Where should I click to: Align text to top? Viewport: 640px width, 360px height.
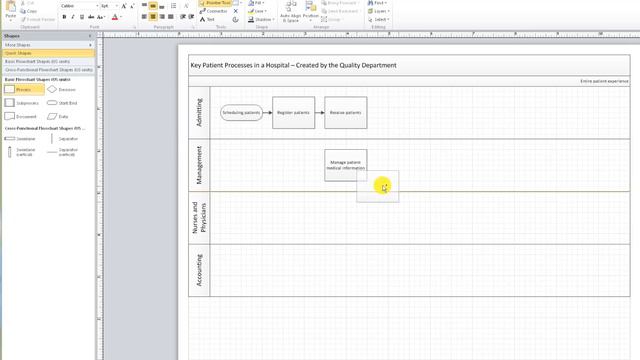coord(144,6)
